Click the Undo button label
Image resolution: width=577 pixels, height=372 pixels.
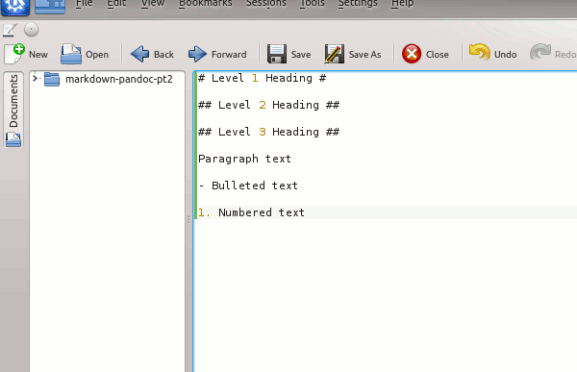point(505,54)
